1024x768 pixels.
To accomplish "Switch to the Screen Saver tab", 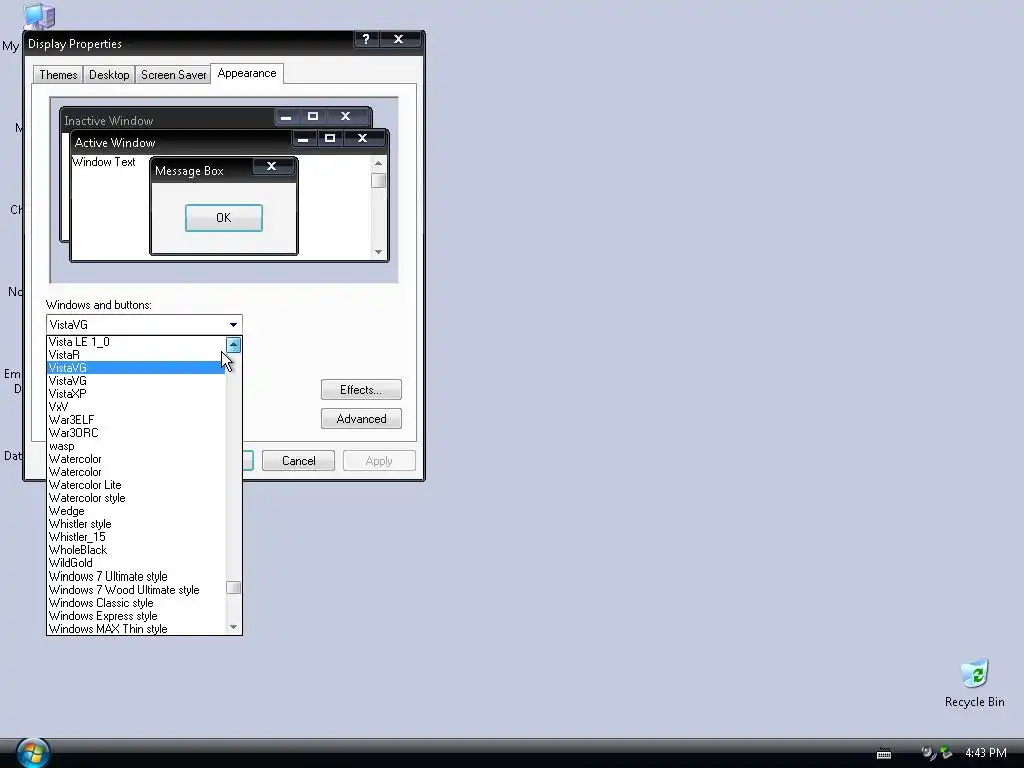I will 173,75.
